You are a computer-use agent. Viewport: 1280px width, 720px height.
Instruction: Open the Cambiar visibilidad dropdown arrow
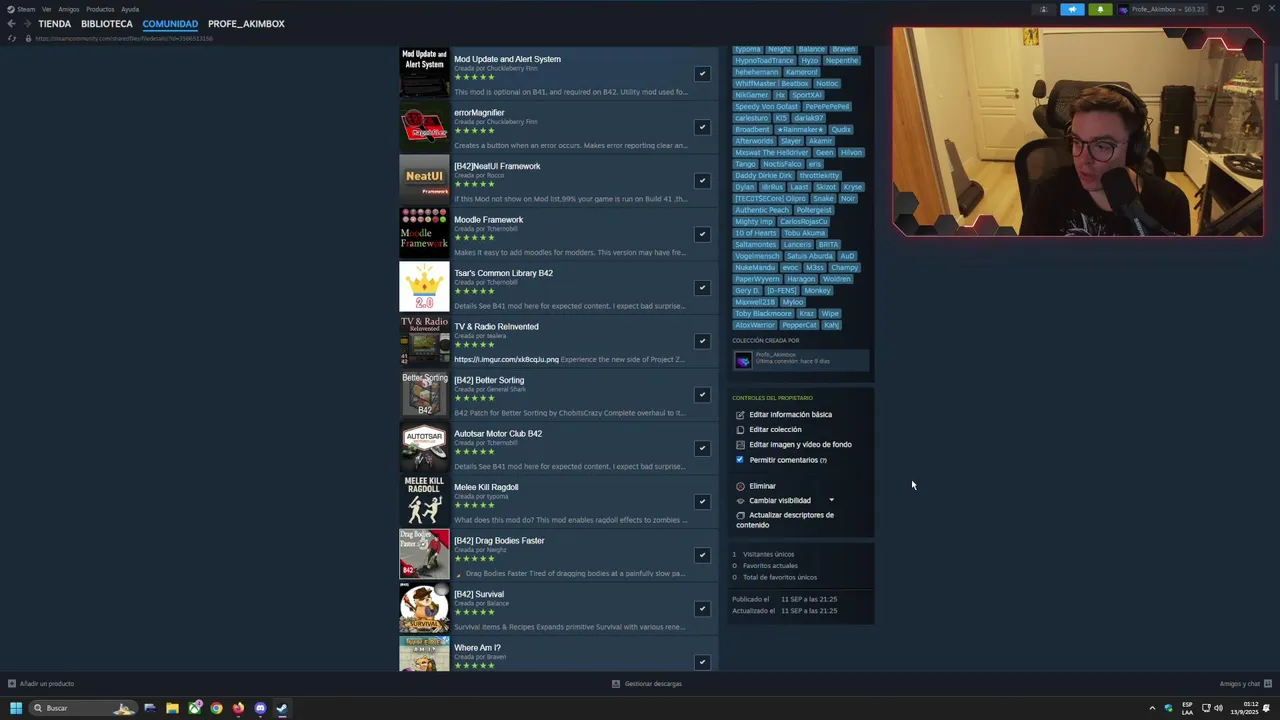(831, 500)
